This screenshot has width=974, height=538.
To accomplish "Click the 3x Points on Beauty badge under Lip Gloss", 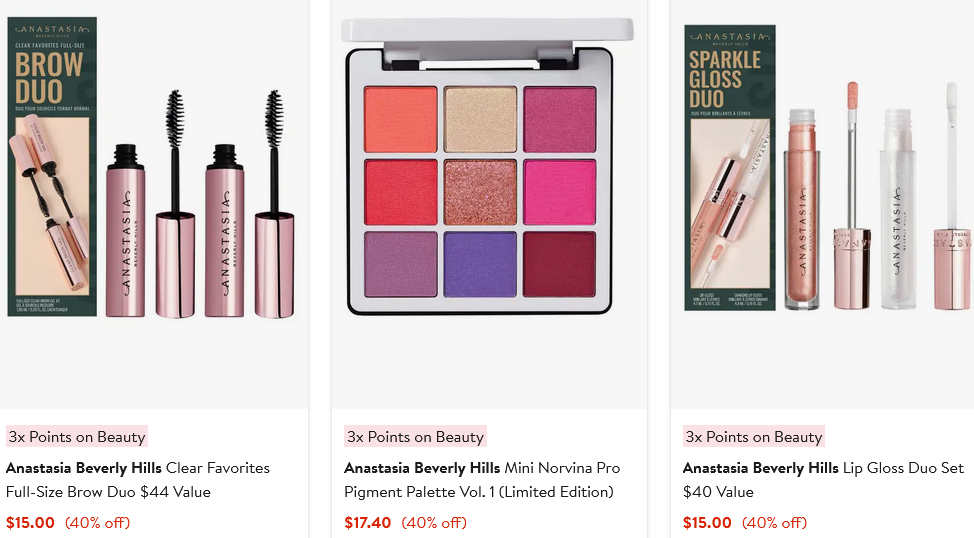I will coord(754,437).
